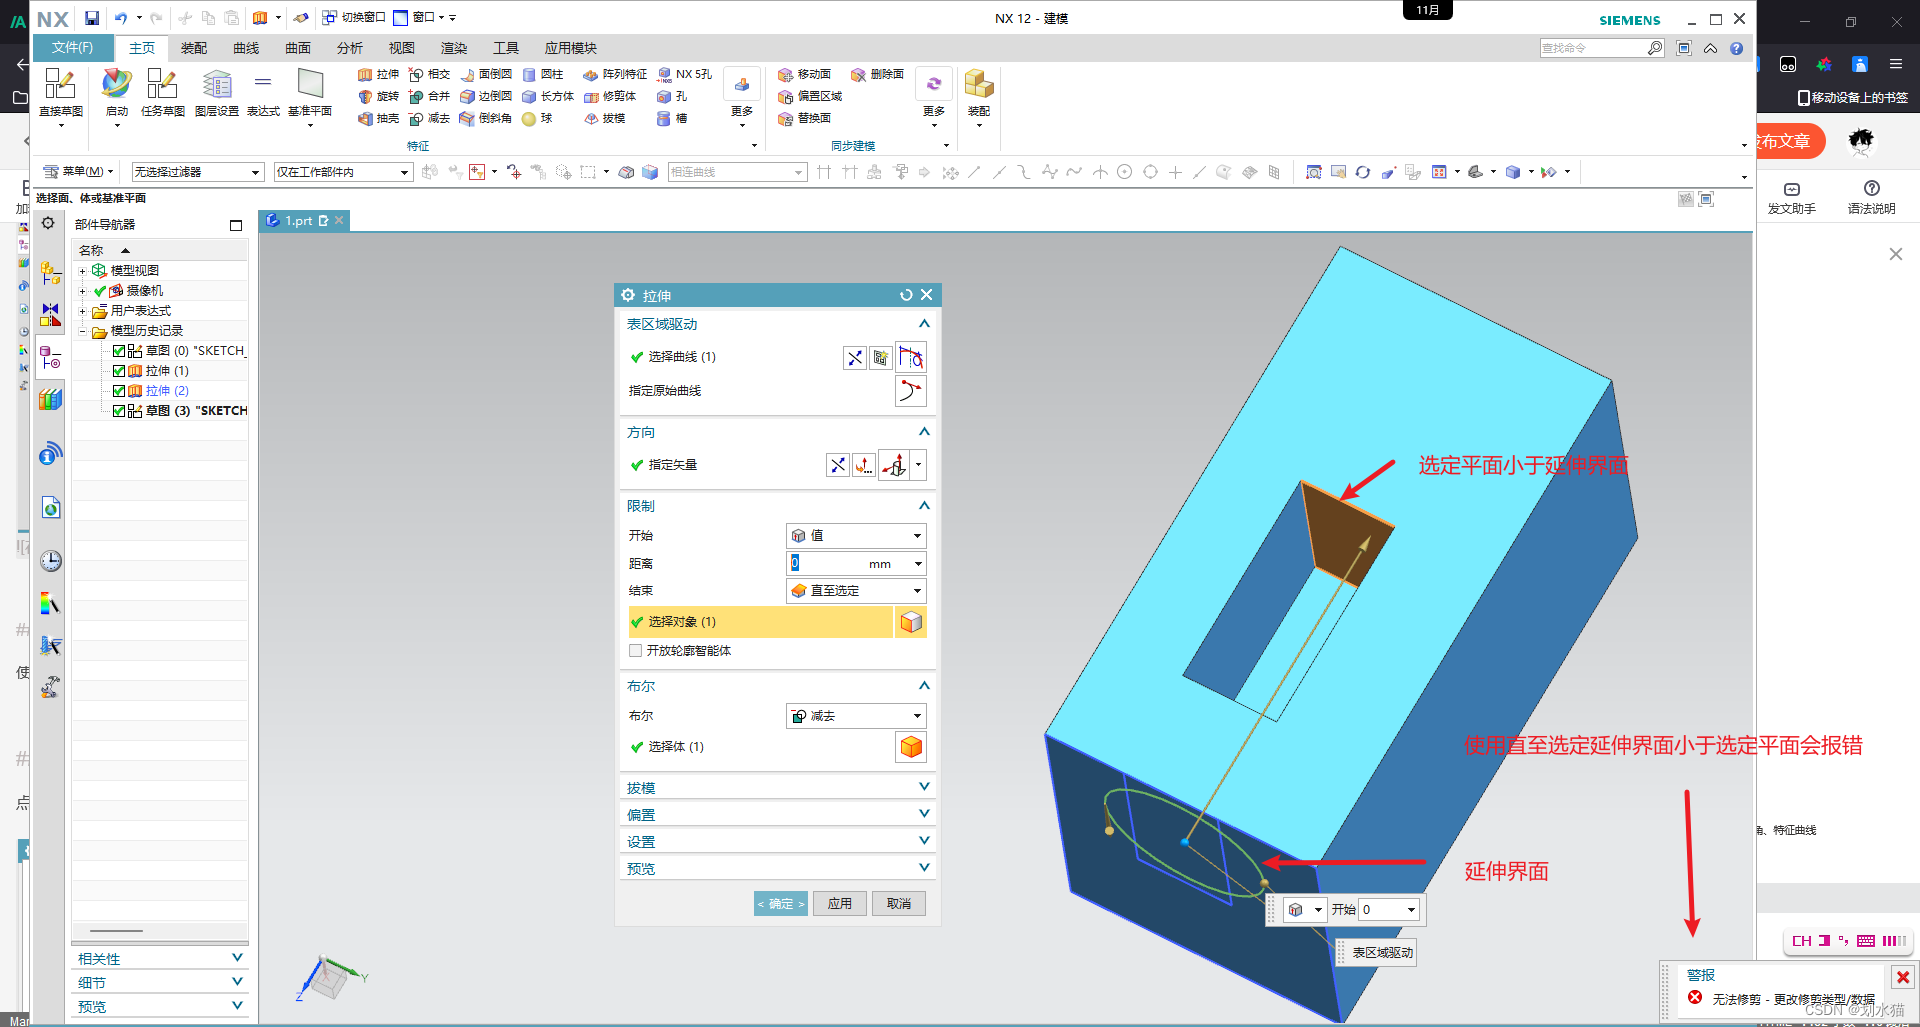Open the 文件(F) menu
1920x1027 pixels.
click(x=72, y=48)
